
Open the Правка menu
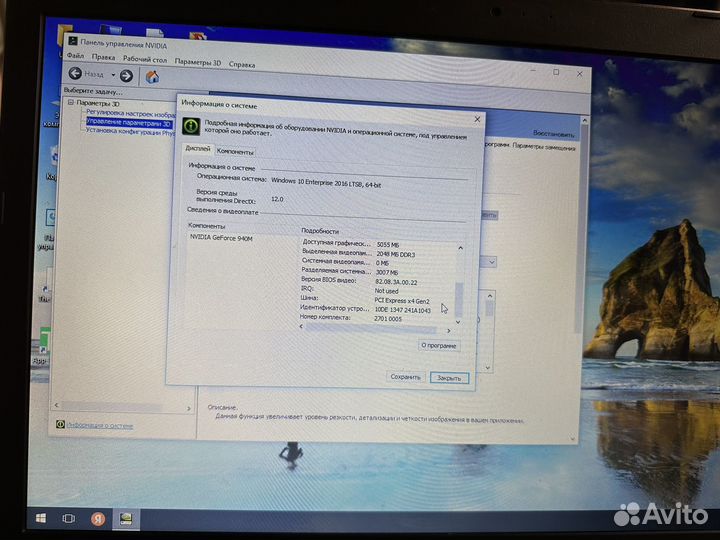(x=103, y=57)
